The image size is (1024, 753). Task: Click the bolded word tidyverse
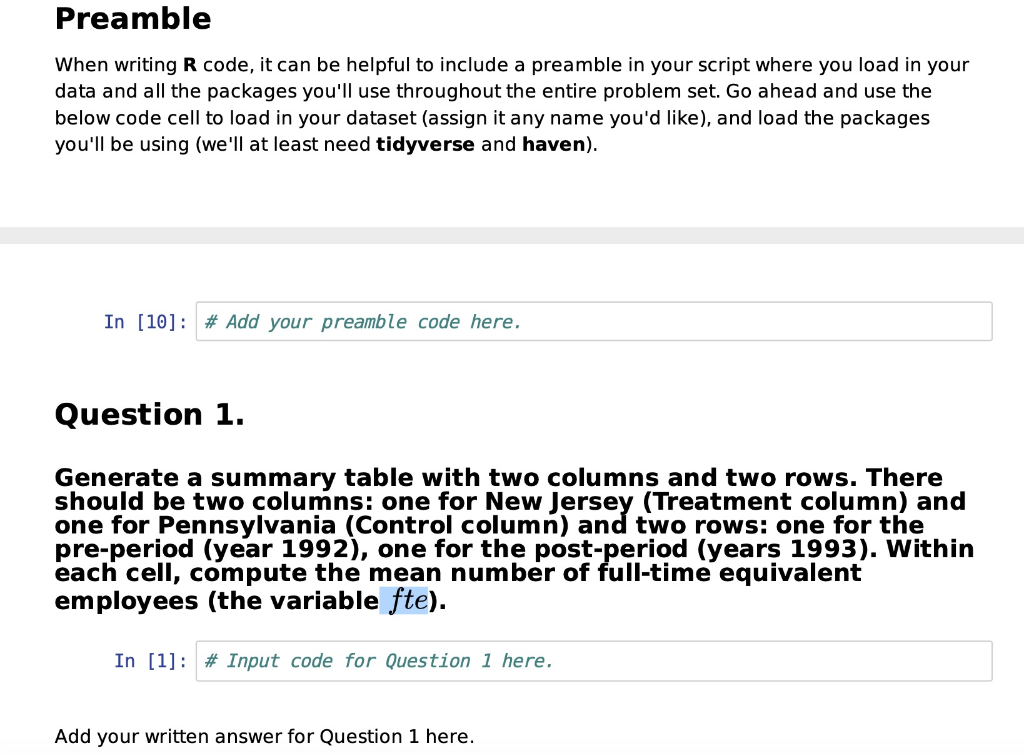click(425, 144)
